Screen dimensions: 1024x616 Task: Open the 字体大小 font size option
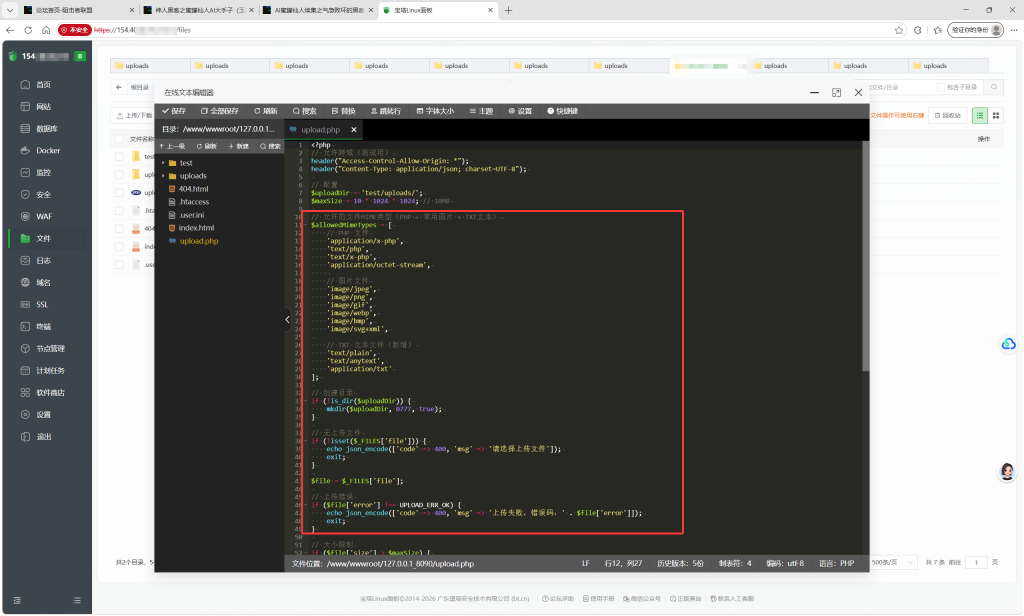(x=435, y=111)
